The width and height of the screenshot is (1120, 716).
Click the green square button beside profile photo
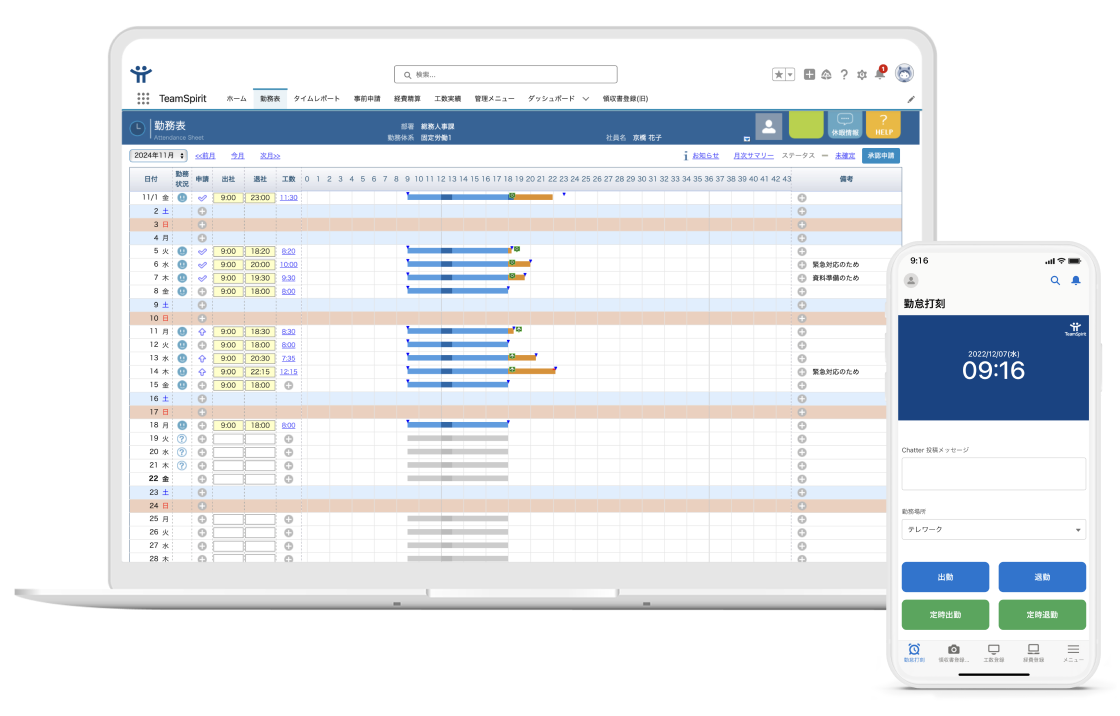pos(806,126)
